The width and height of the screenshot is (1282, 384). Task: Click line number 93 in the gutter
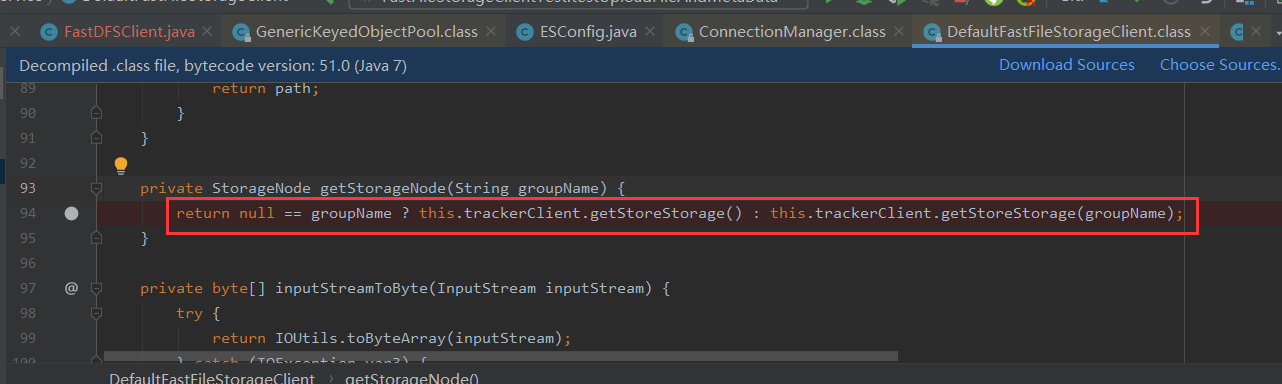coord(28,188)
